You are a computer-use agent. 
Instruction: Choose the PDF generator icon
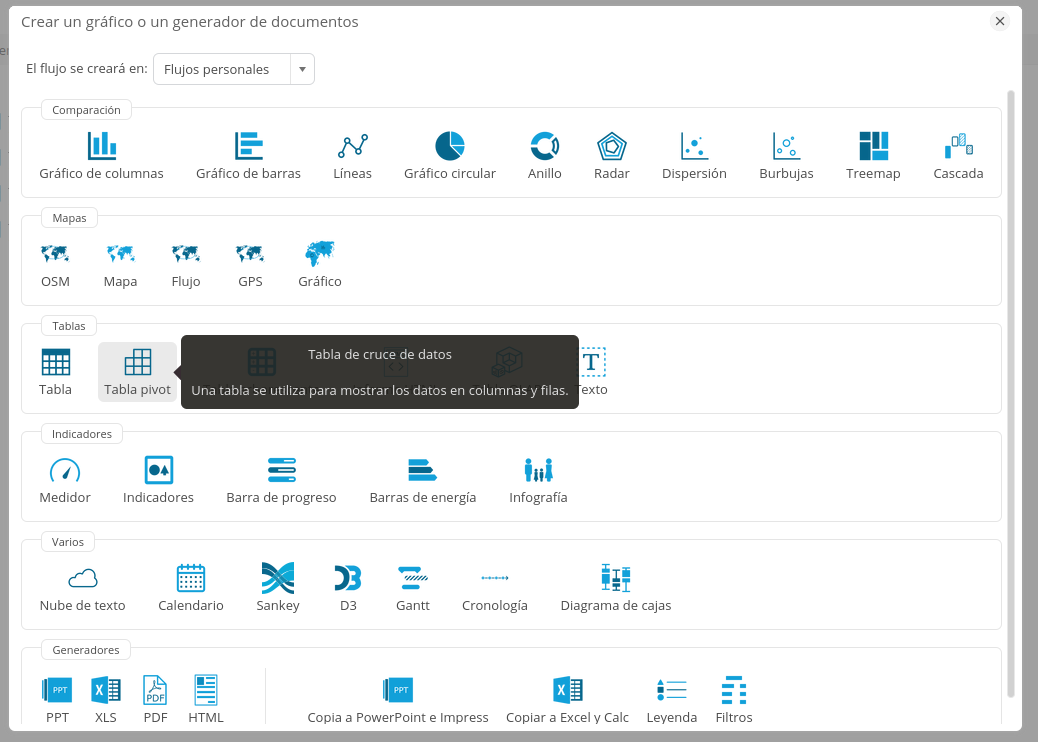click(155, 690)
